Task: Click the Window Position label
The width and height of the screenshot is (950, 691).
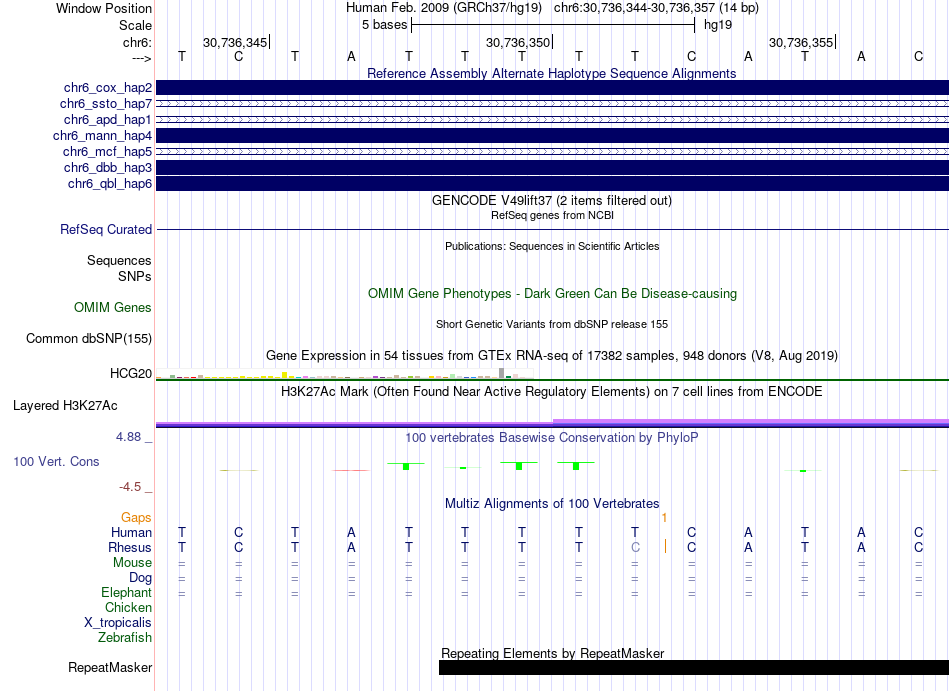Action: (104, 8)
